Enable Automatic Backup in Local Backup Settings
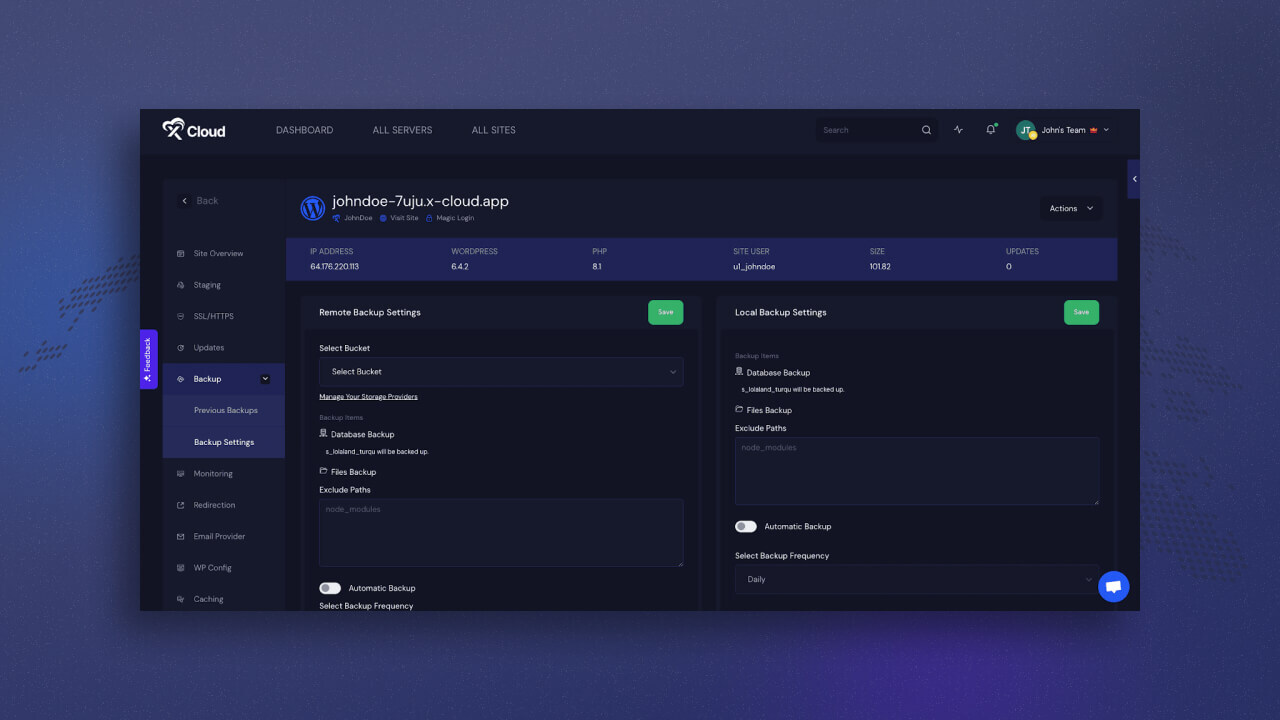 click(746, 526)
